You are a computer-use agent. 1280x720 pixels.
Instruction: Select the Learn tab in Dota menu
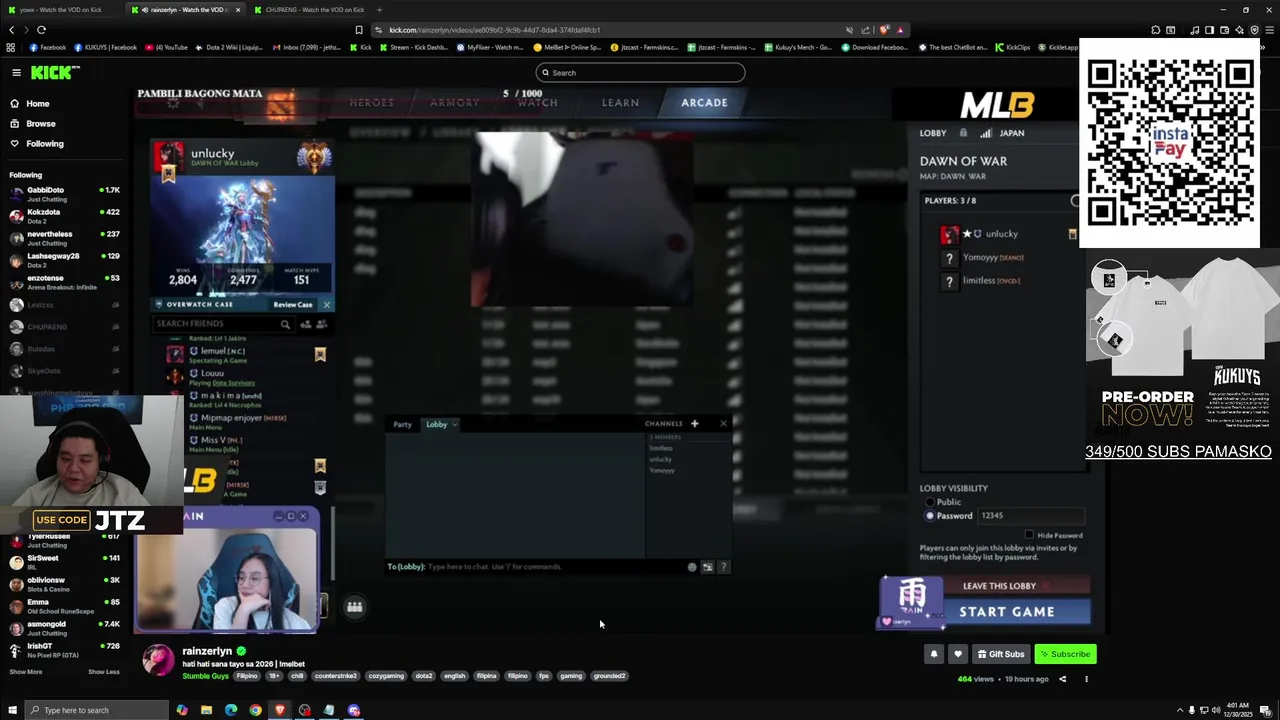pyautogui.click(x=620, y=103)
